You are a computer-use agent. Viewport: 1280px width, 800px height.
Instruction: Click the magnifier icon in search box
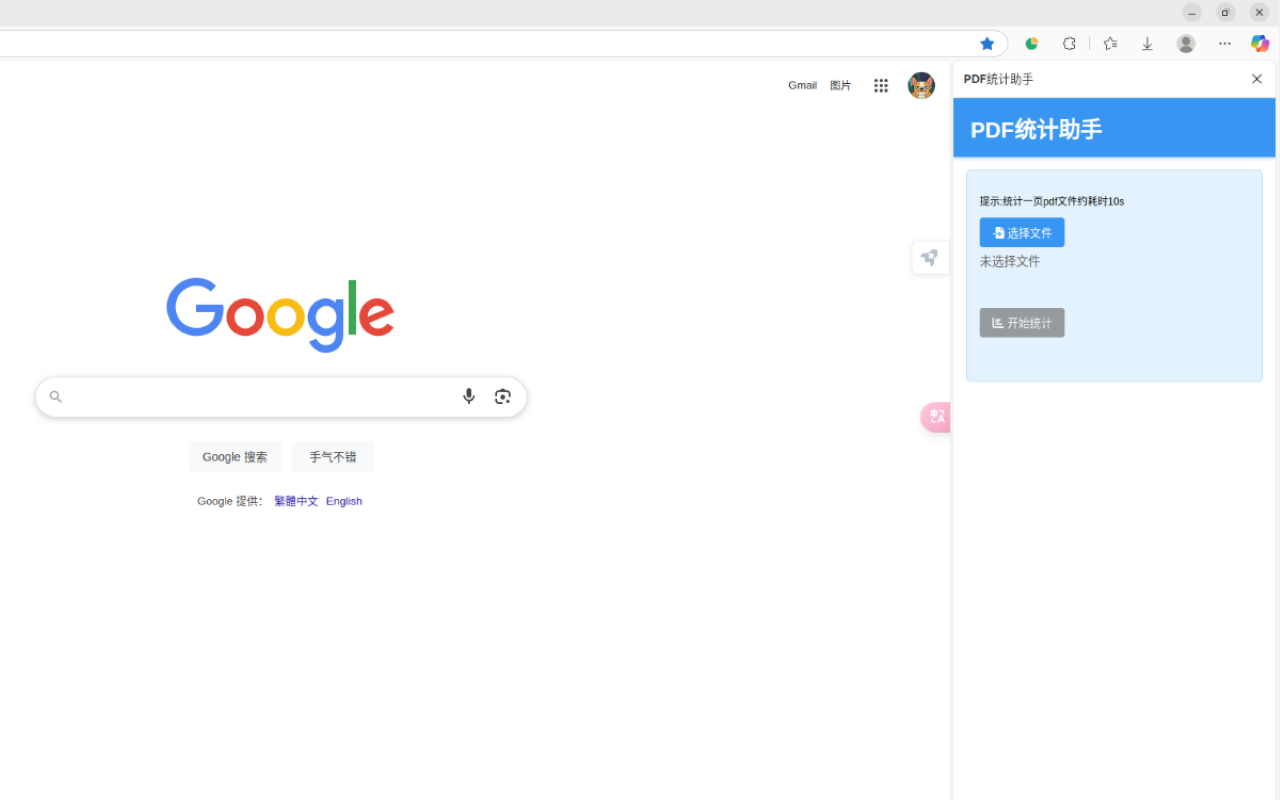tap(56, 397)
